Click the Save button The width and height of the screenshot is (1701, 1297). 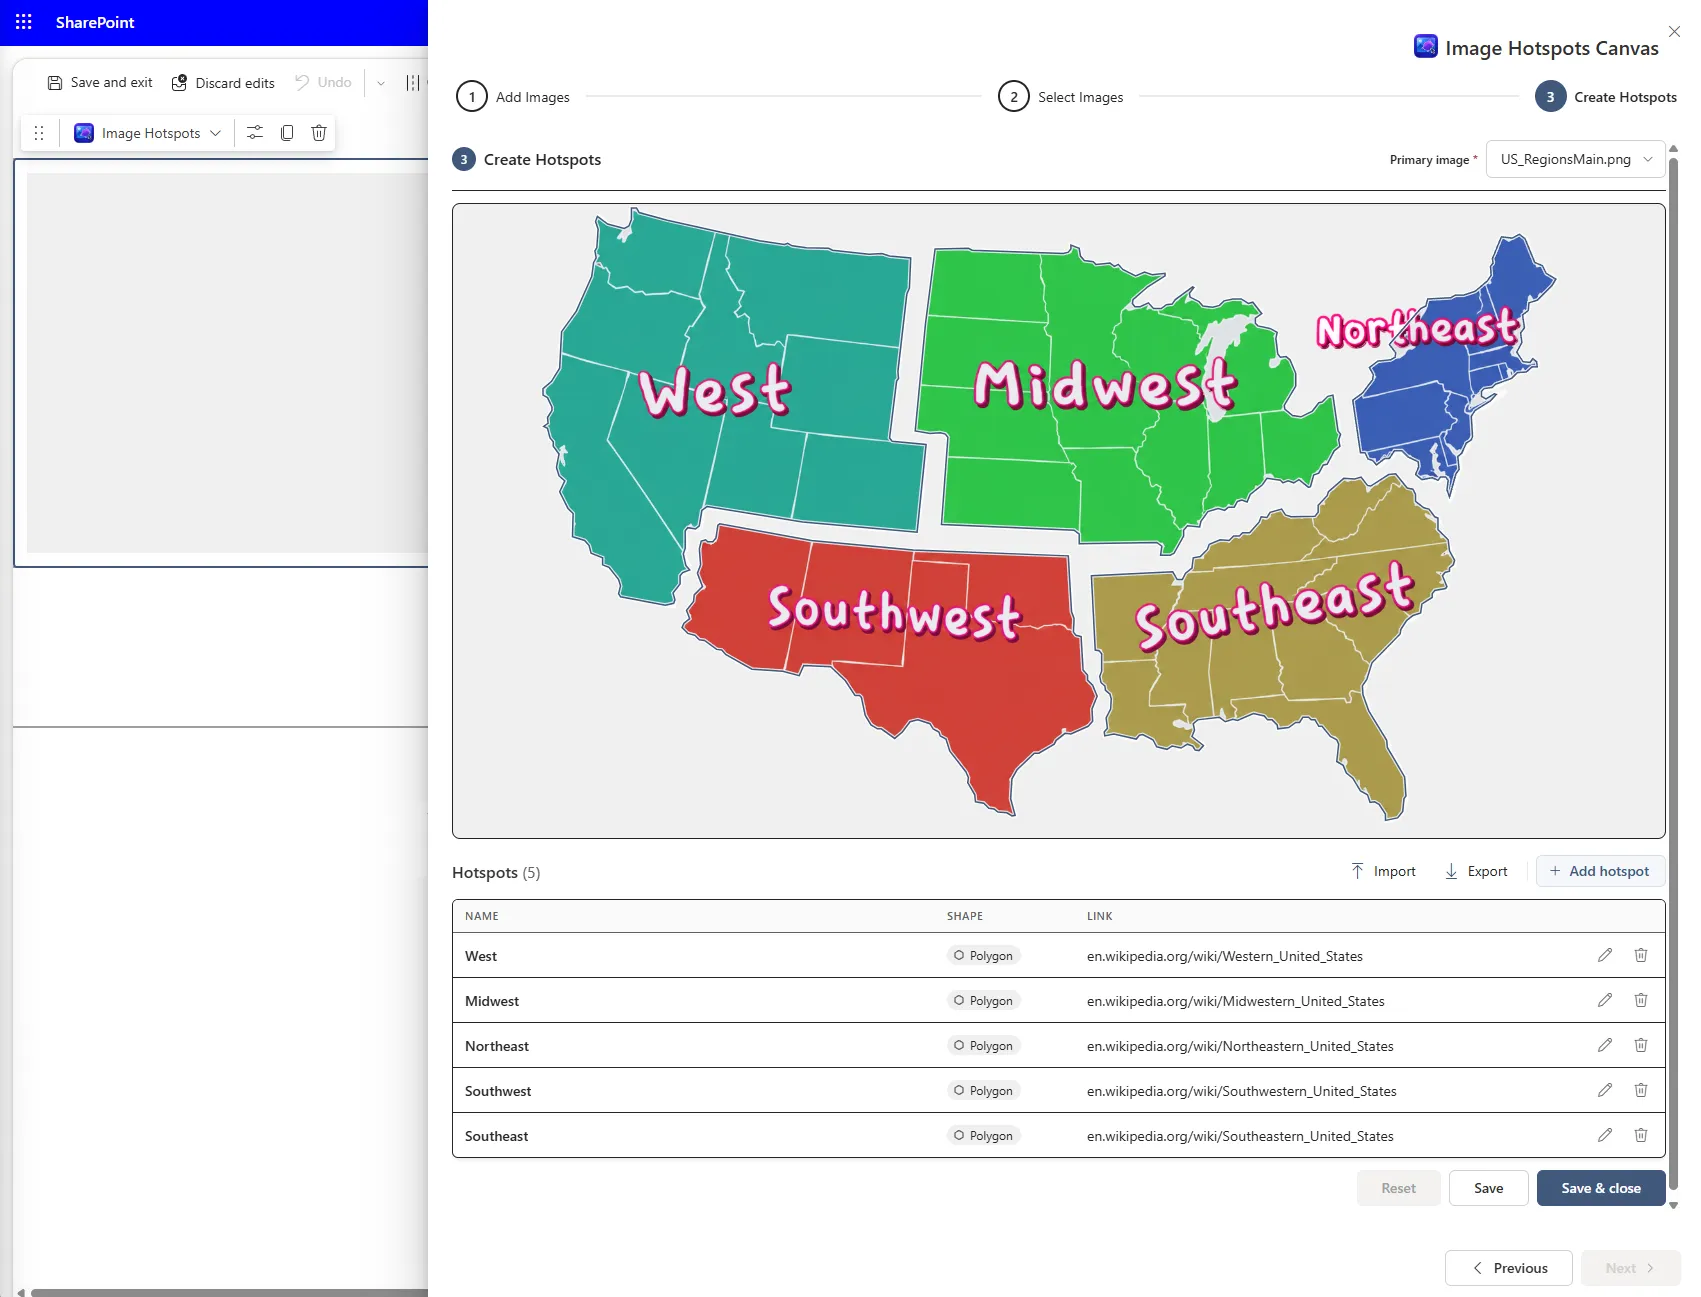click(x=1488, y=1188)
